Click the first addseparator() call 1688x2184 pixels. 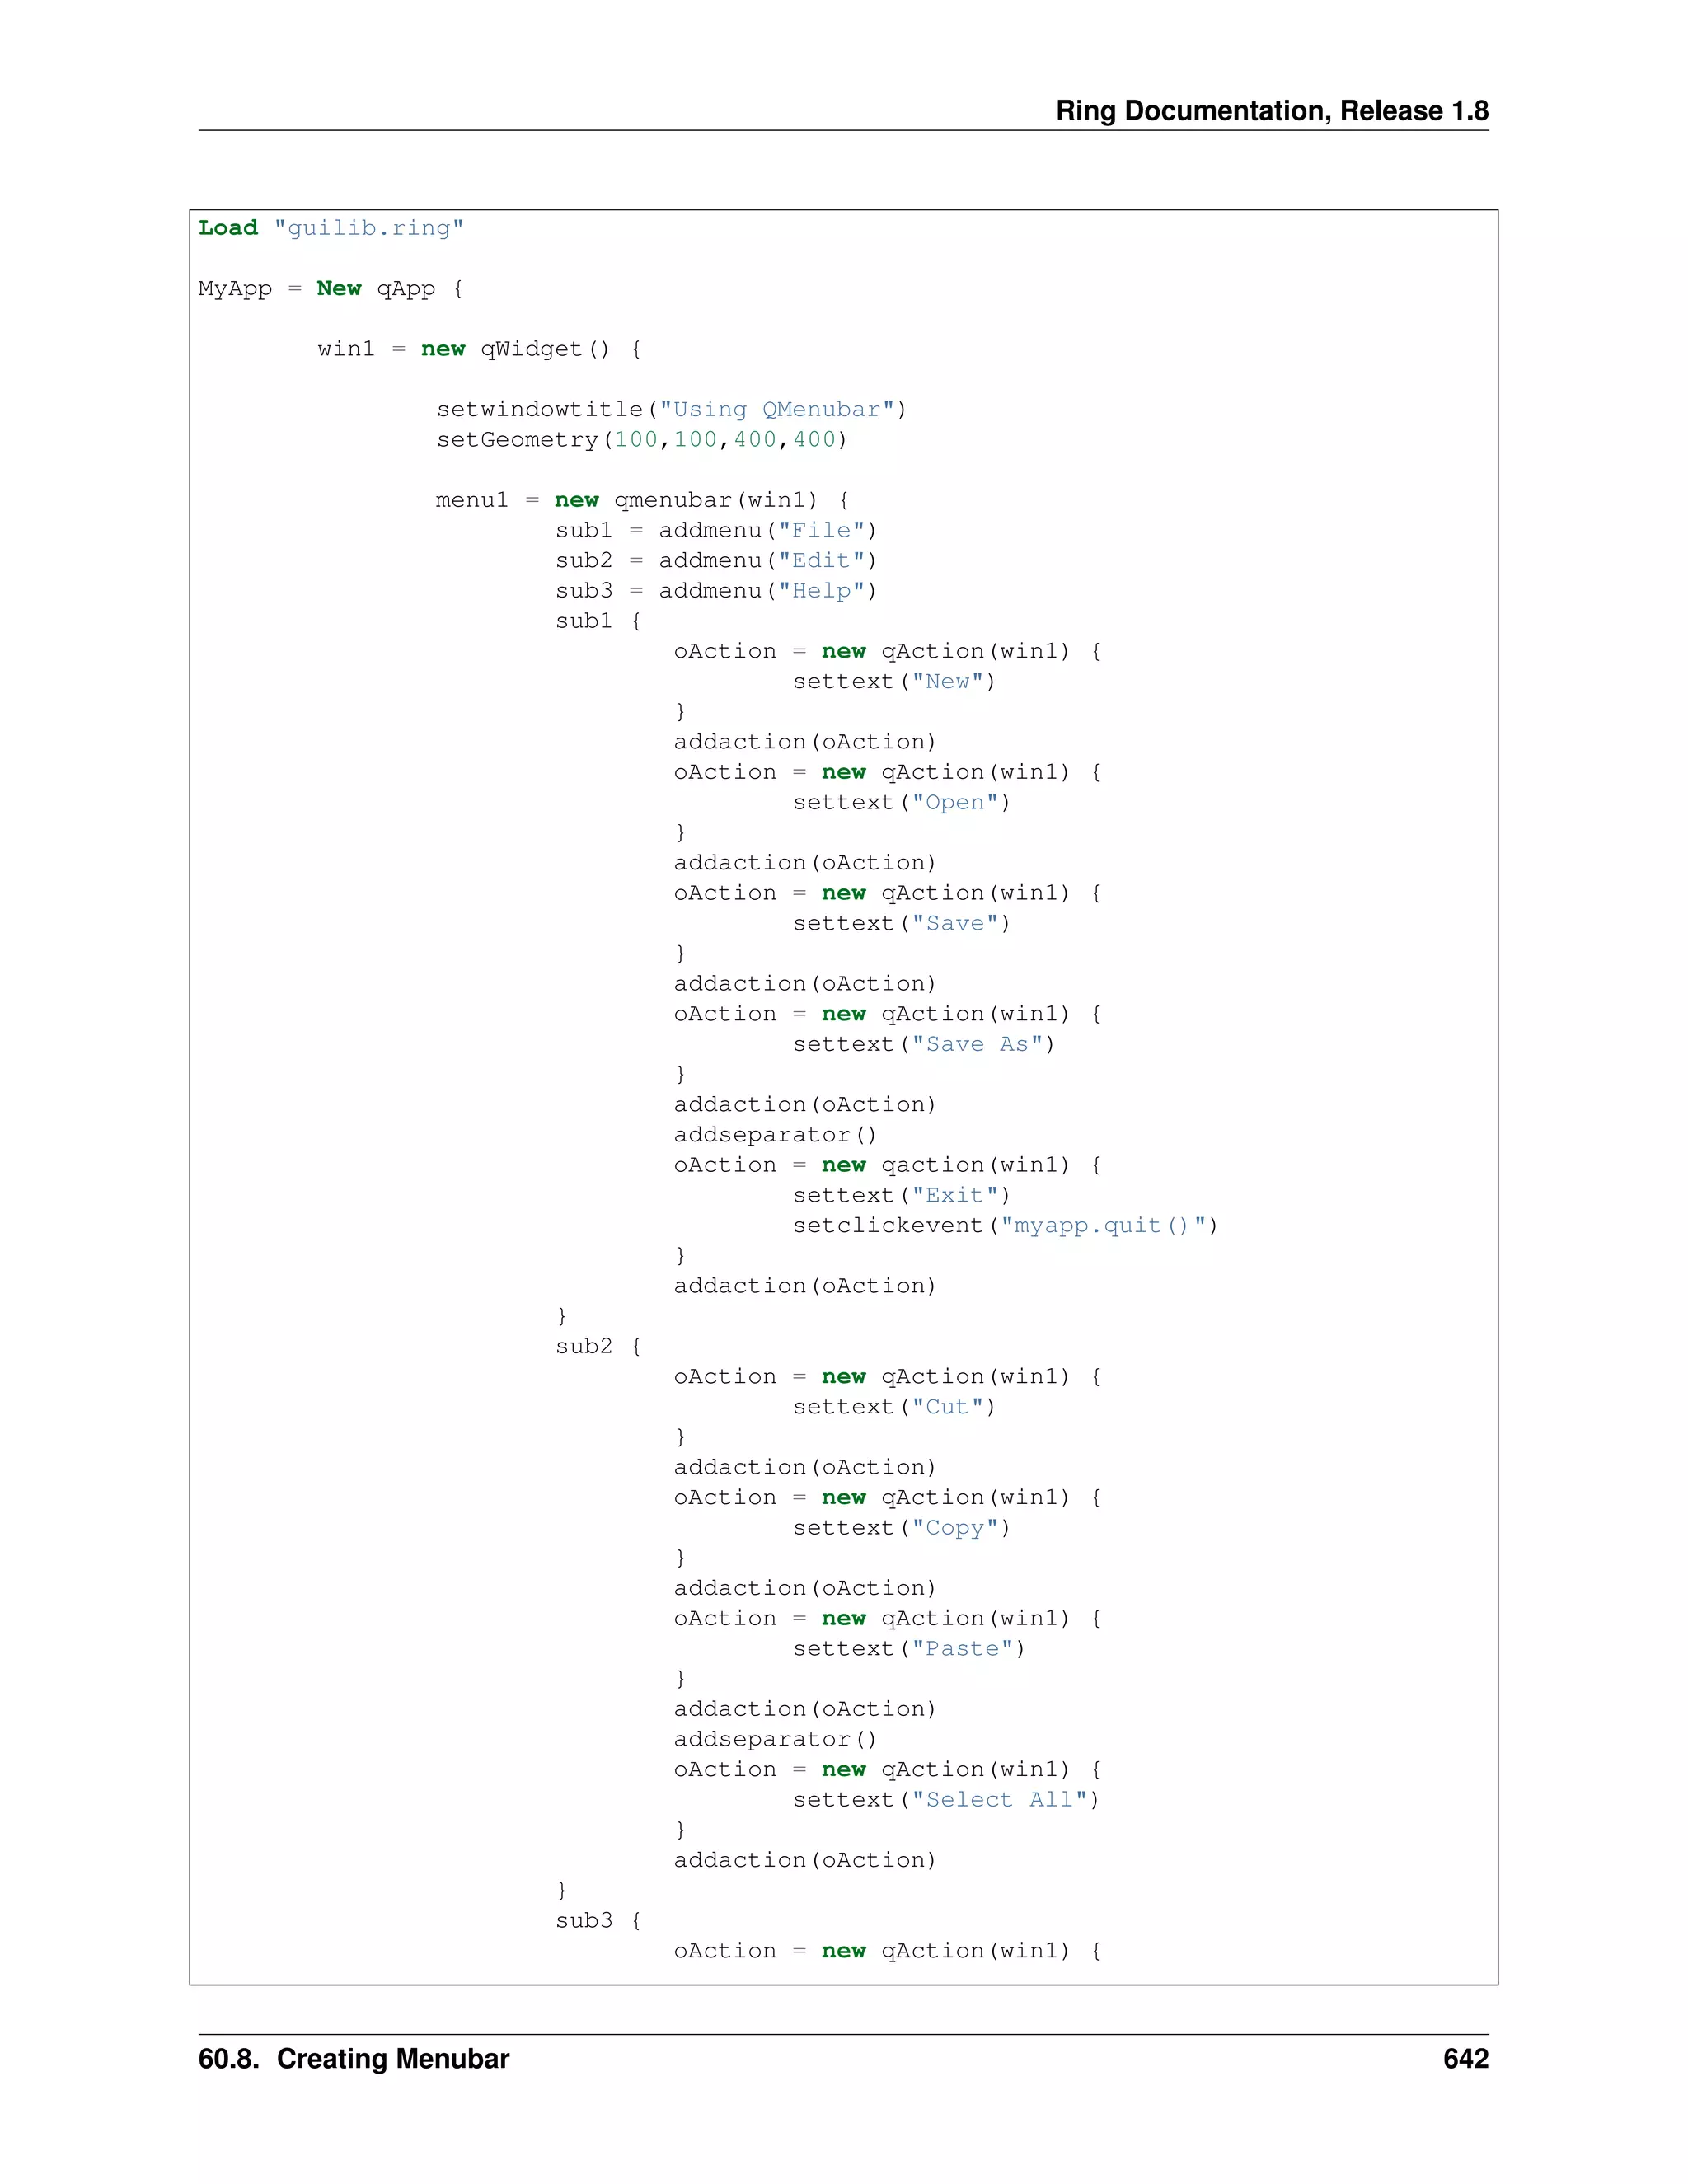pyautogui.click(x=775, y=1135)
